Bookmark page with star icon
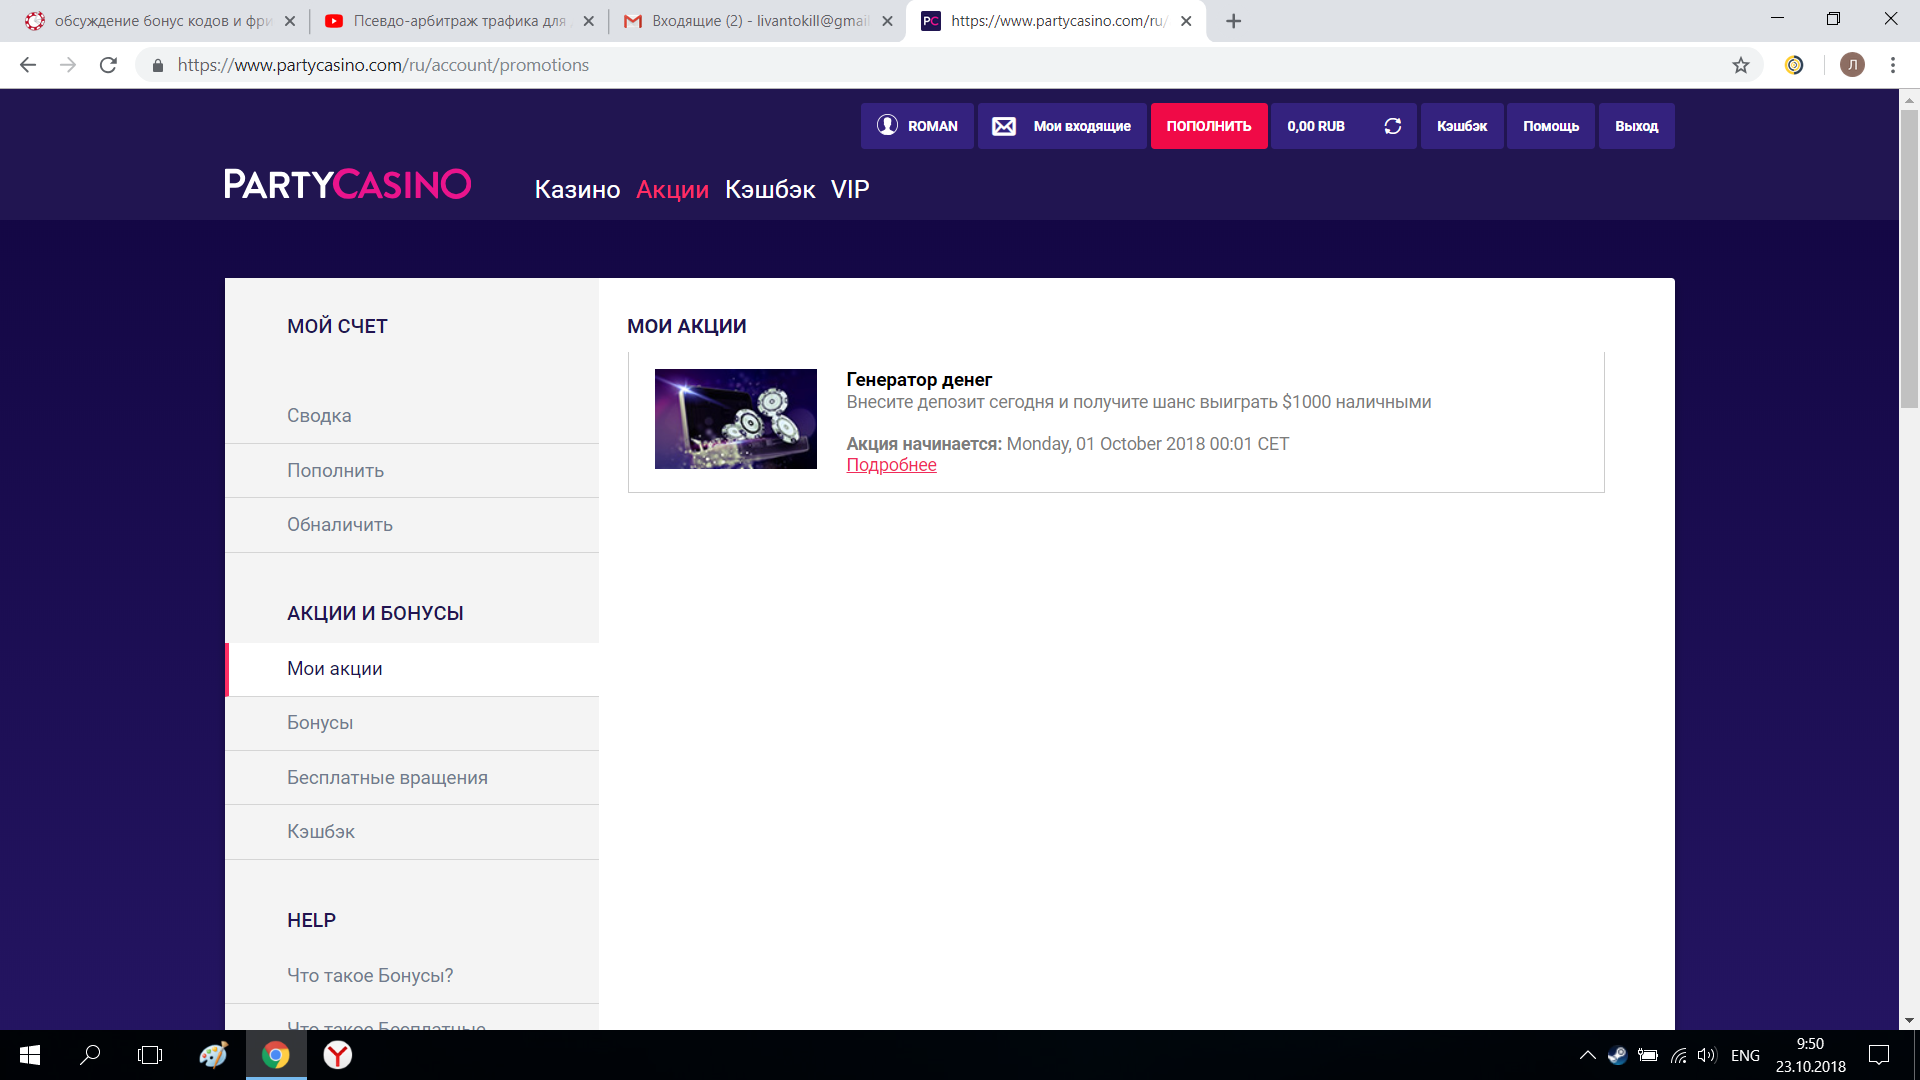1920x1080 pixels. coord(1741,65)
